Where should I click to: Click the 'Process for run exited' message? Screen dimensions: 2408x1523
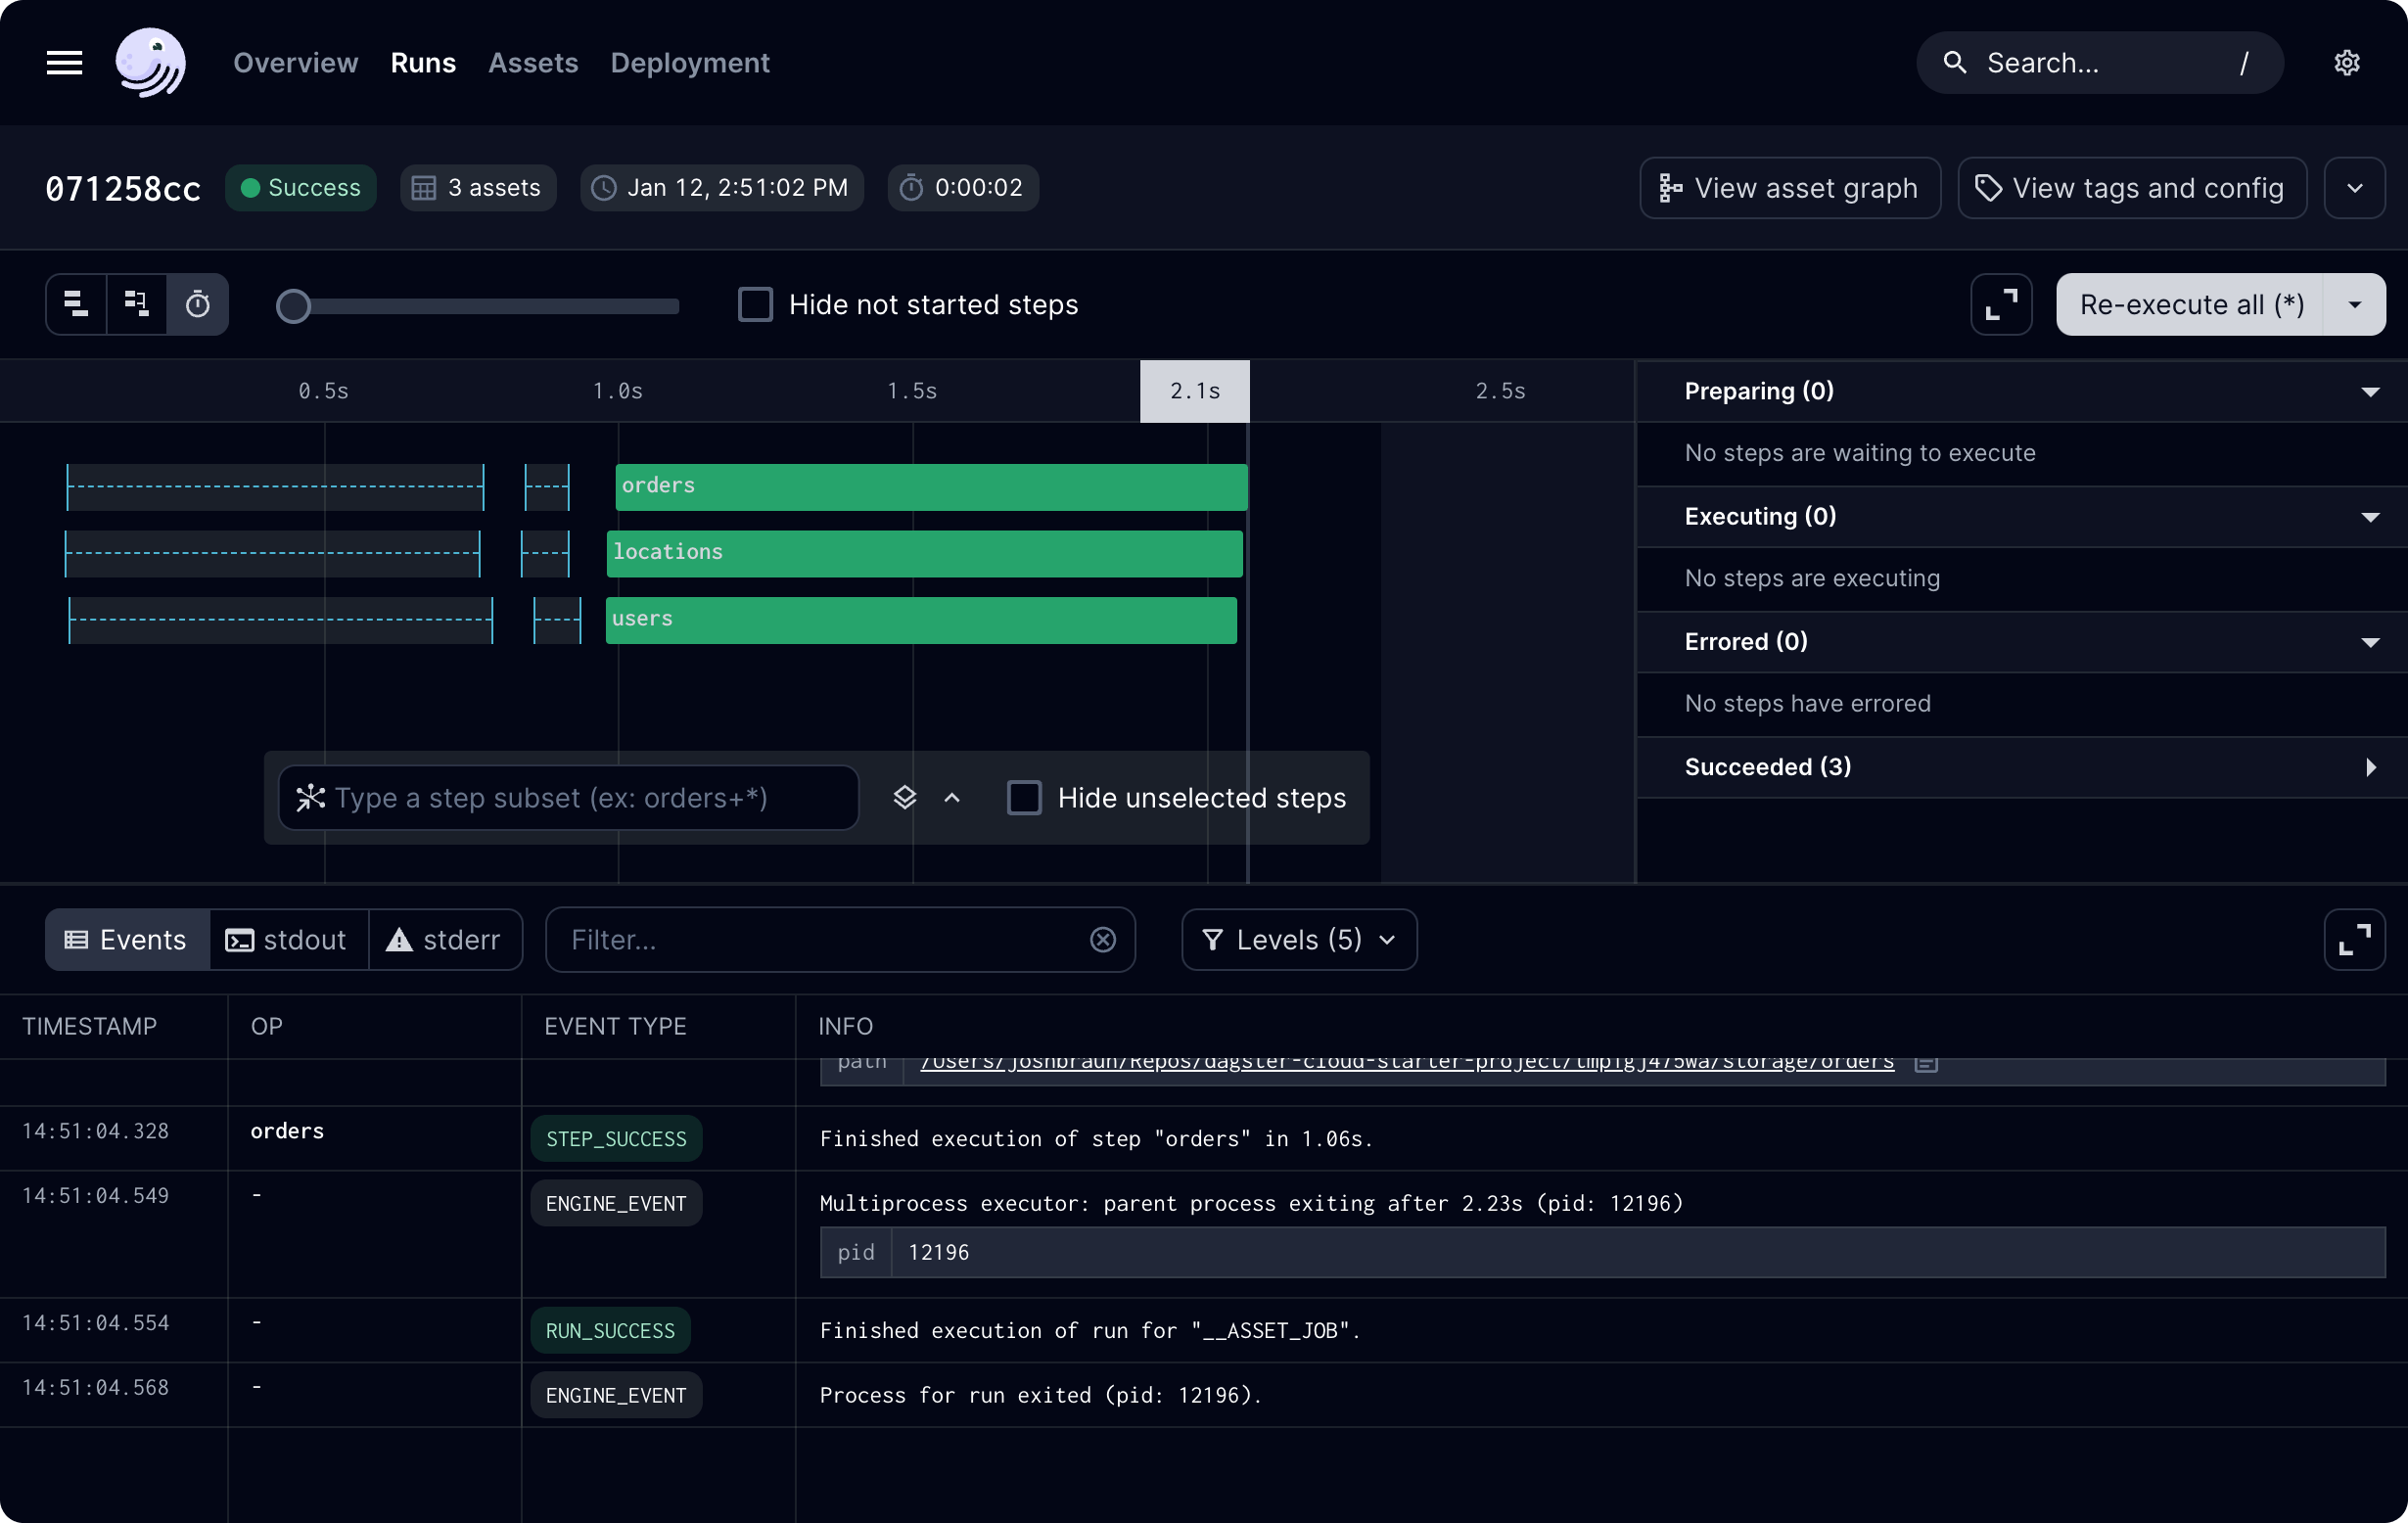1041,1395
